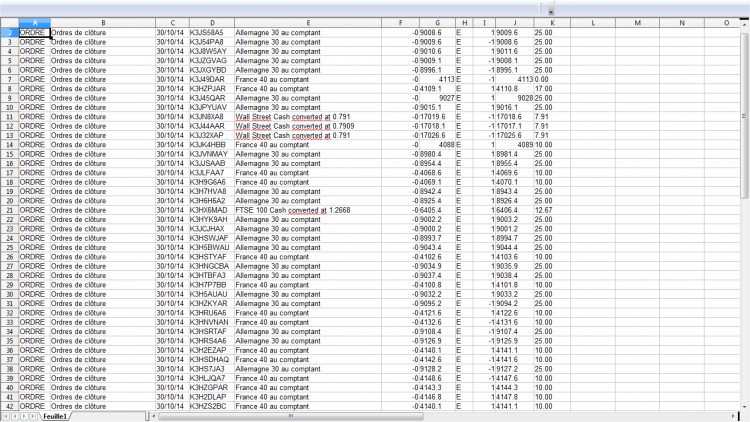The image size is (750, 422).
Task: Click the value 12.67 in column K
Action: coord(552,210)
